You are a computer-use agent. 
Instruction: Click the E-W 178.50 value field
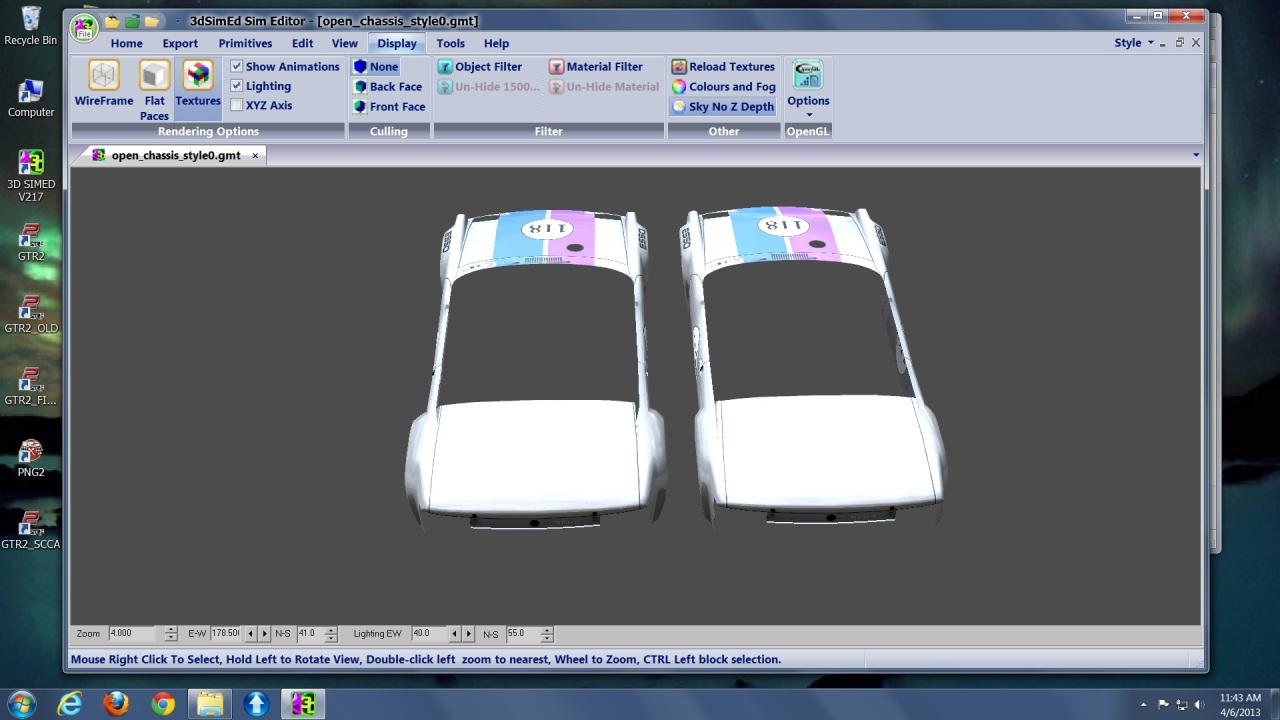point(225,634)
